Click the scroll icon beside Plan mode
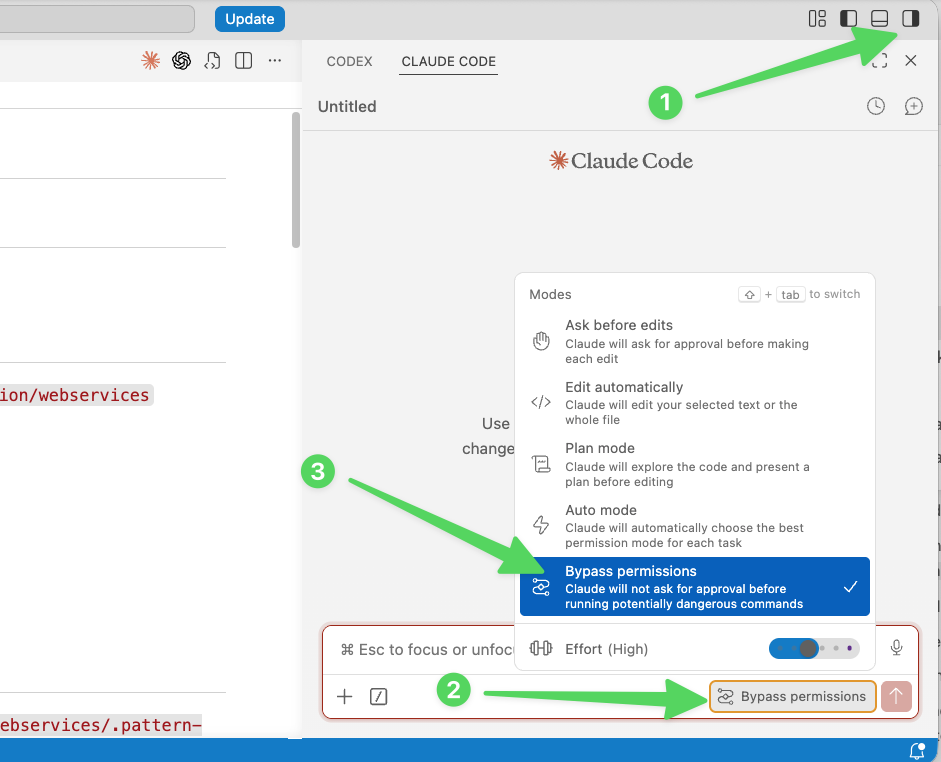The image size is (941, 762). [x=541, y=464]
